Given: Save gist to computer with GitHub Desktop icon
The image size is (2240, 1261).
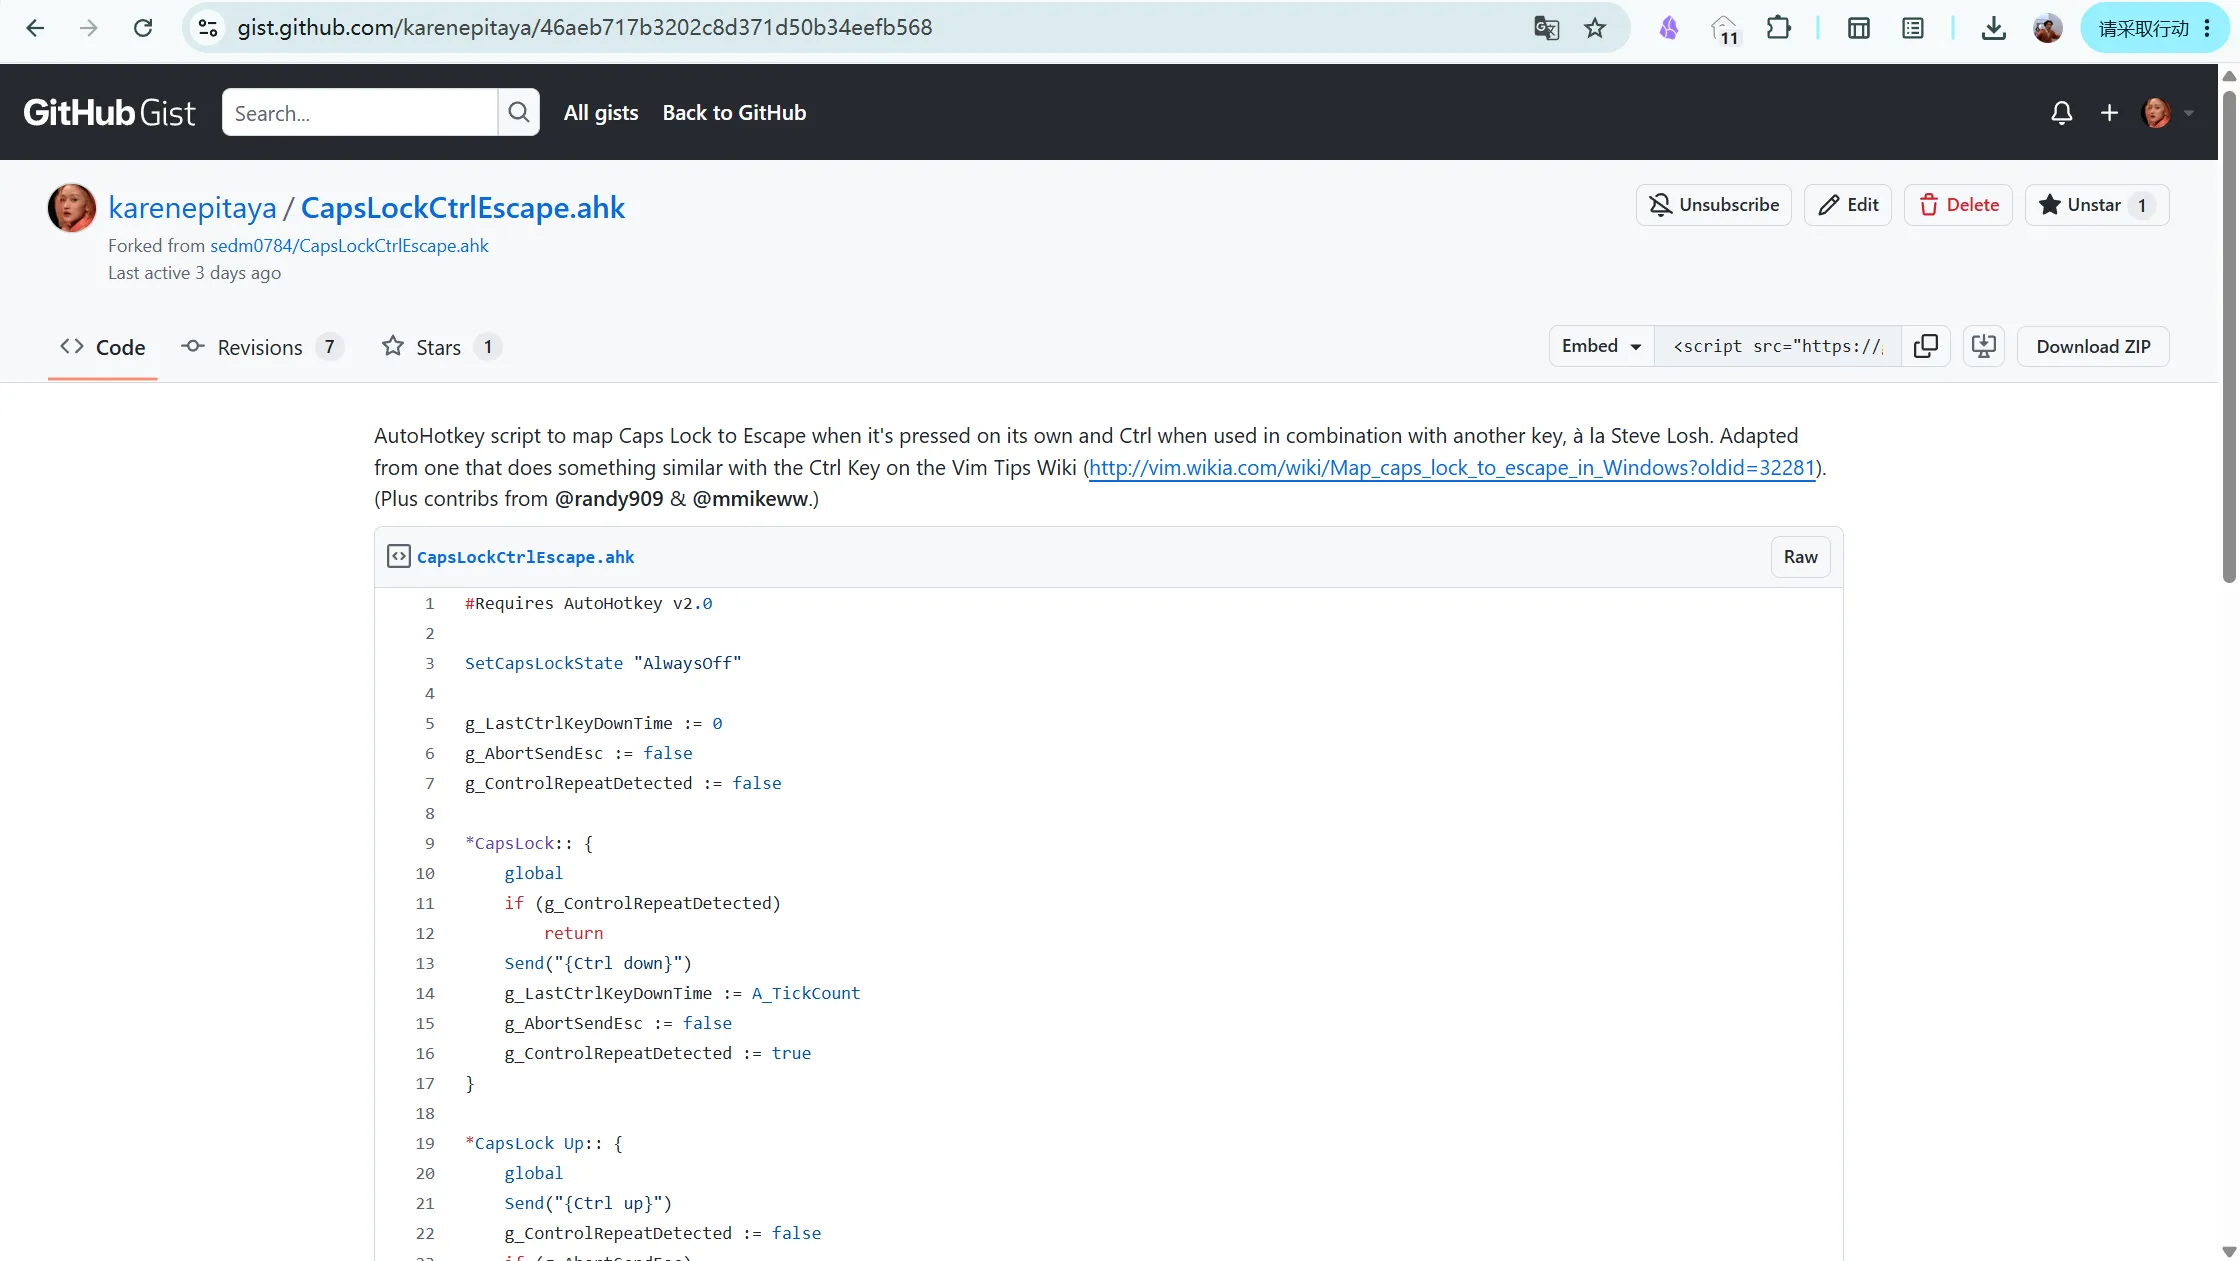Looking at the screenshot, I should 1984,346.
